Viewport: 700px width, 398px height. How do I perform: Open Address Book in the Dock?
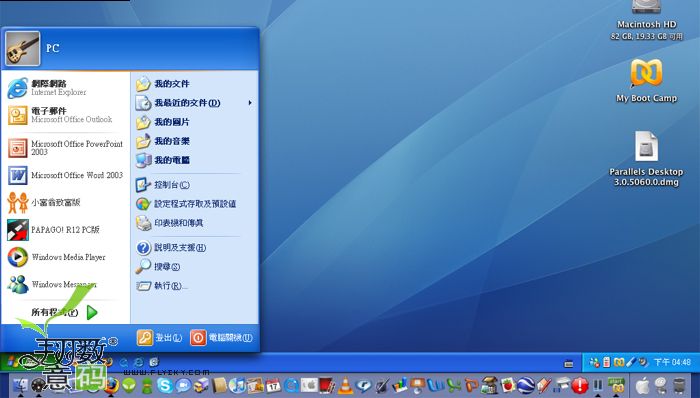(x=220, y=385)
